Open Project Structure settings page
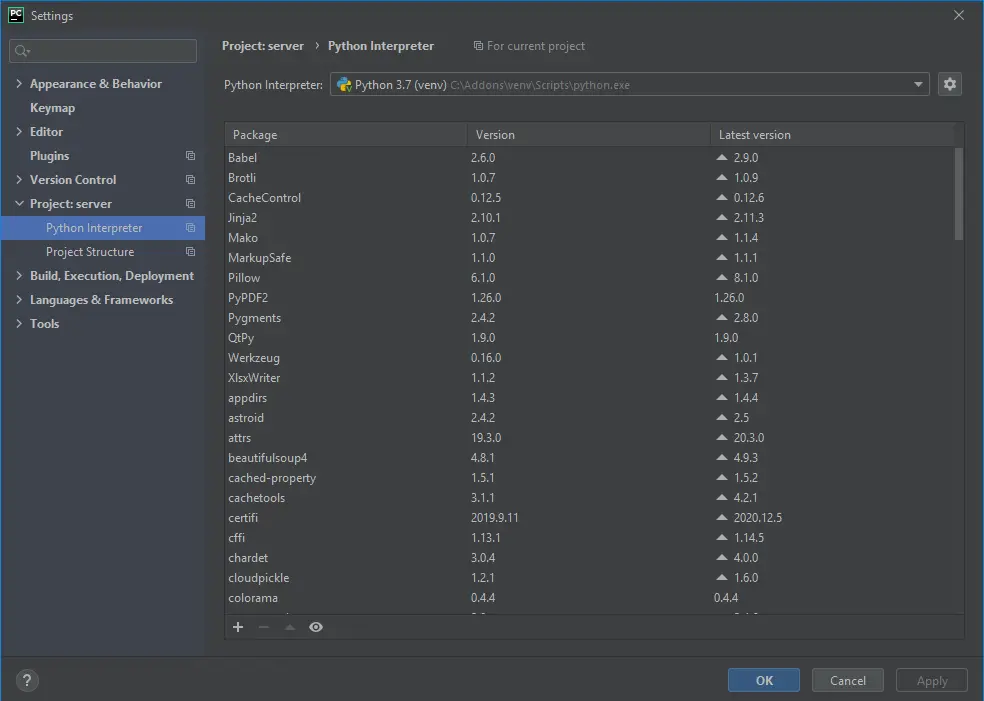 click(90, 252)
